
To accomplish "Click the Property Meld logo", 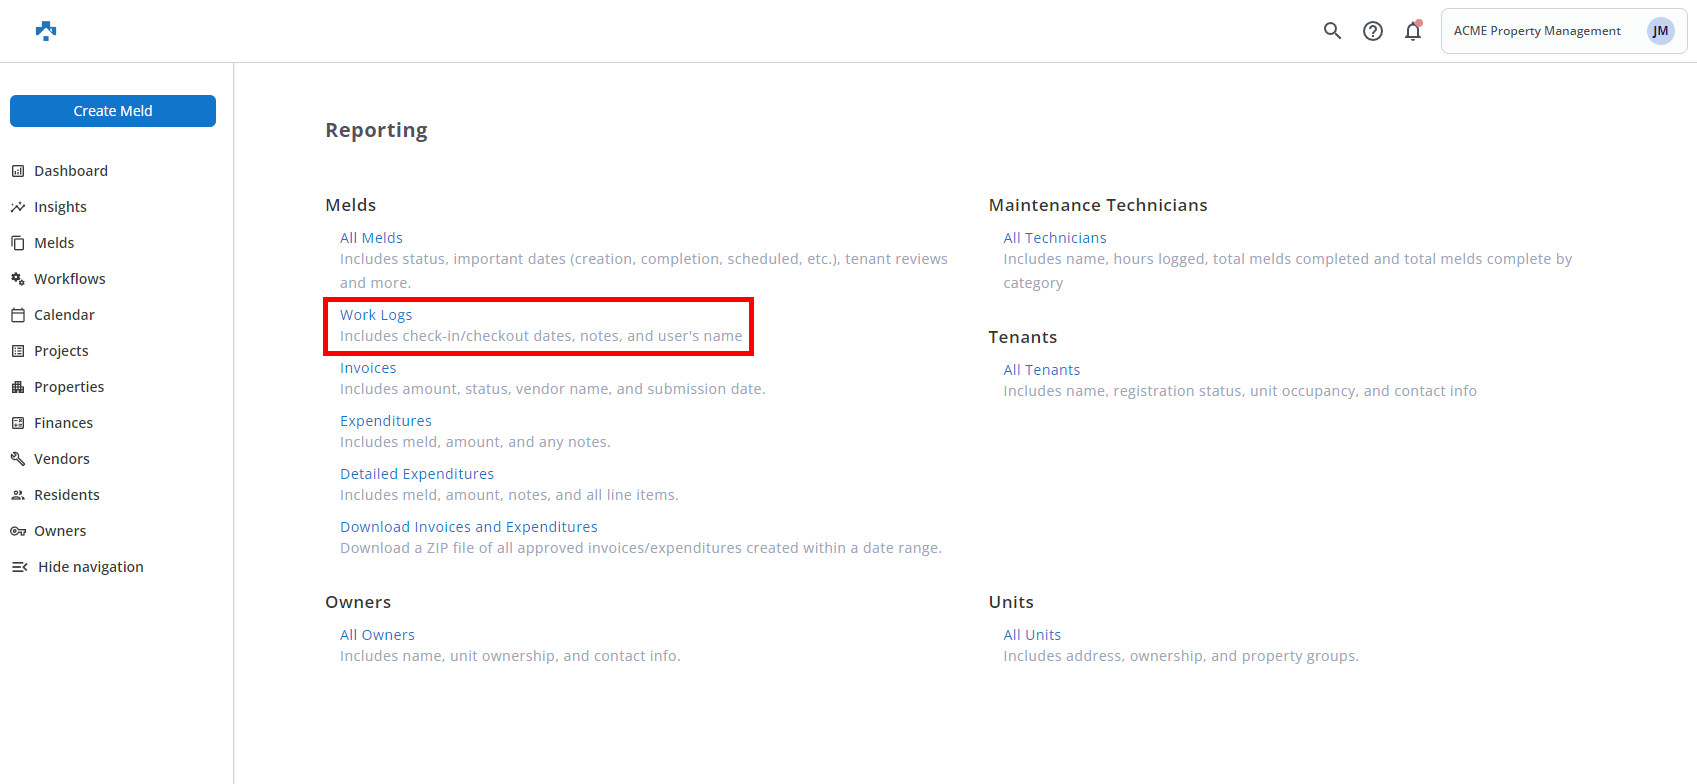I will click(x=46, y=31).
